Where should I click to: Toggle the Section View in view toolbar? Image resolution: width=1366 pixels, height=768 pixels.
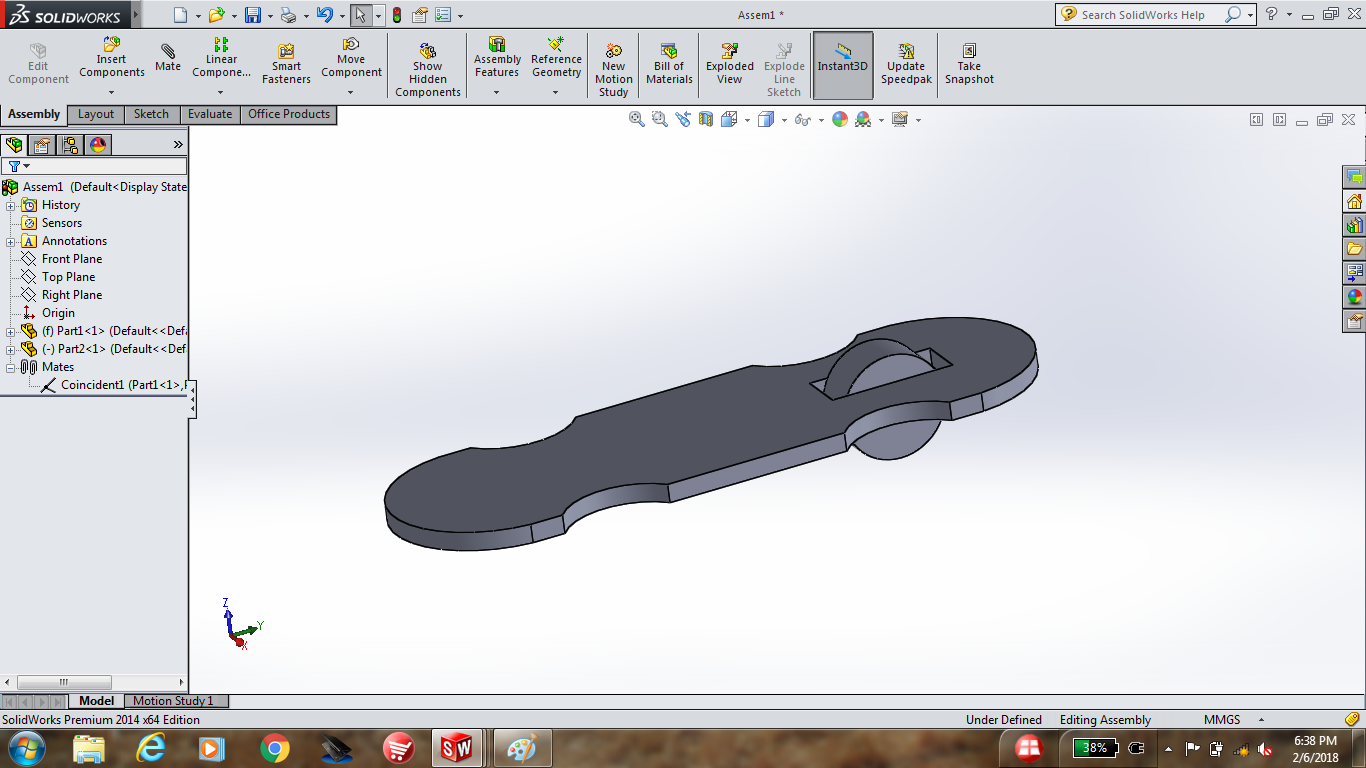pyautogui.click(x=706, y=119)
